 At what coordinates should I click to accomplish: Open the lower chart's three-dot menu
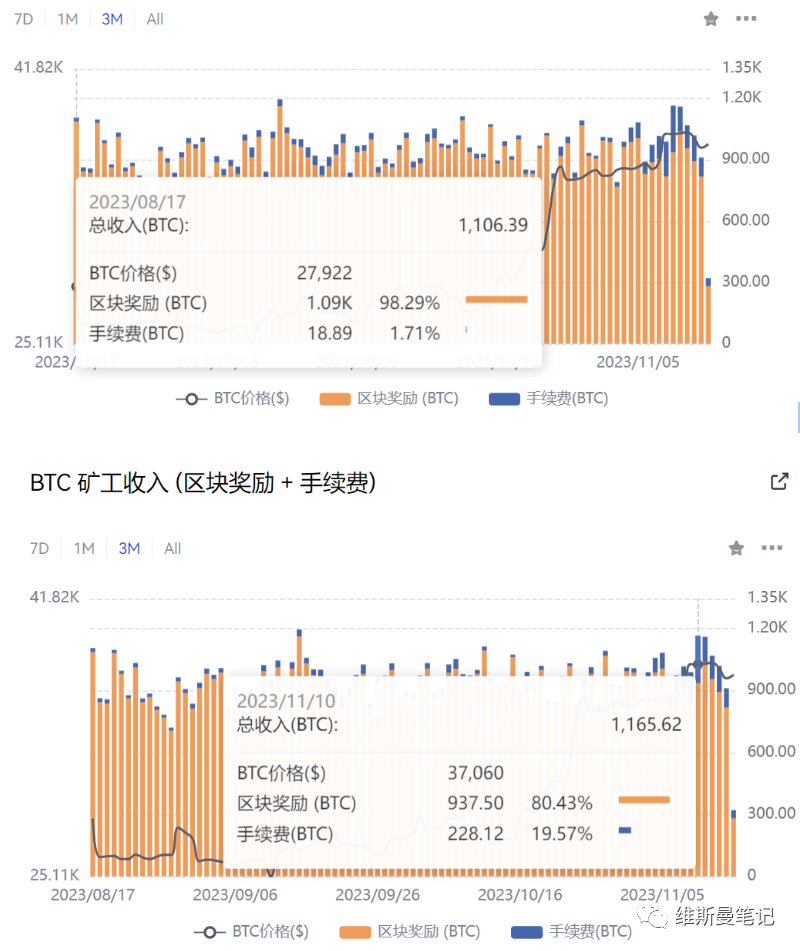[772, 548]
